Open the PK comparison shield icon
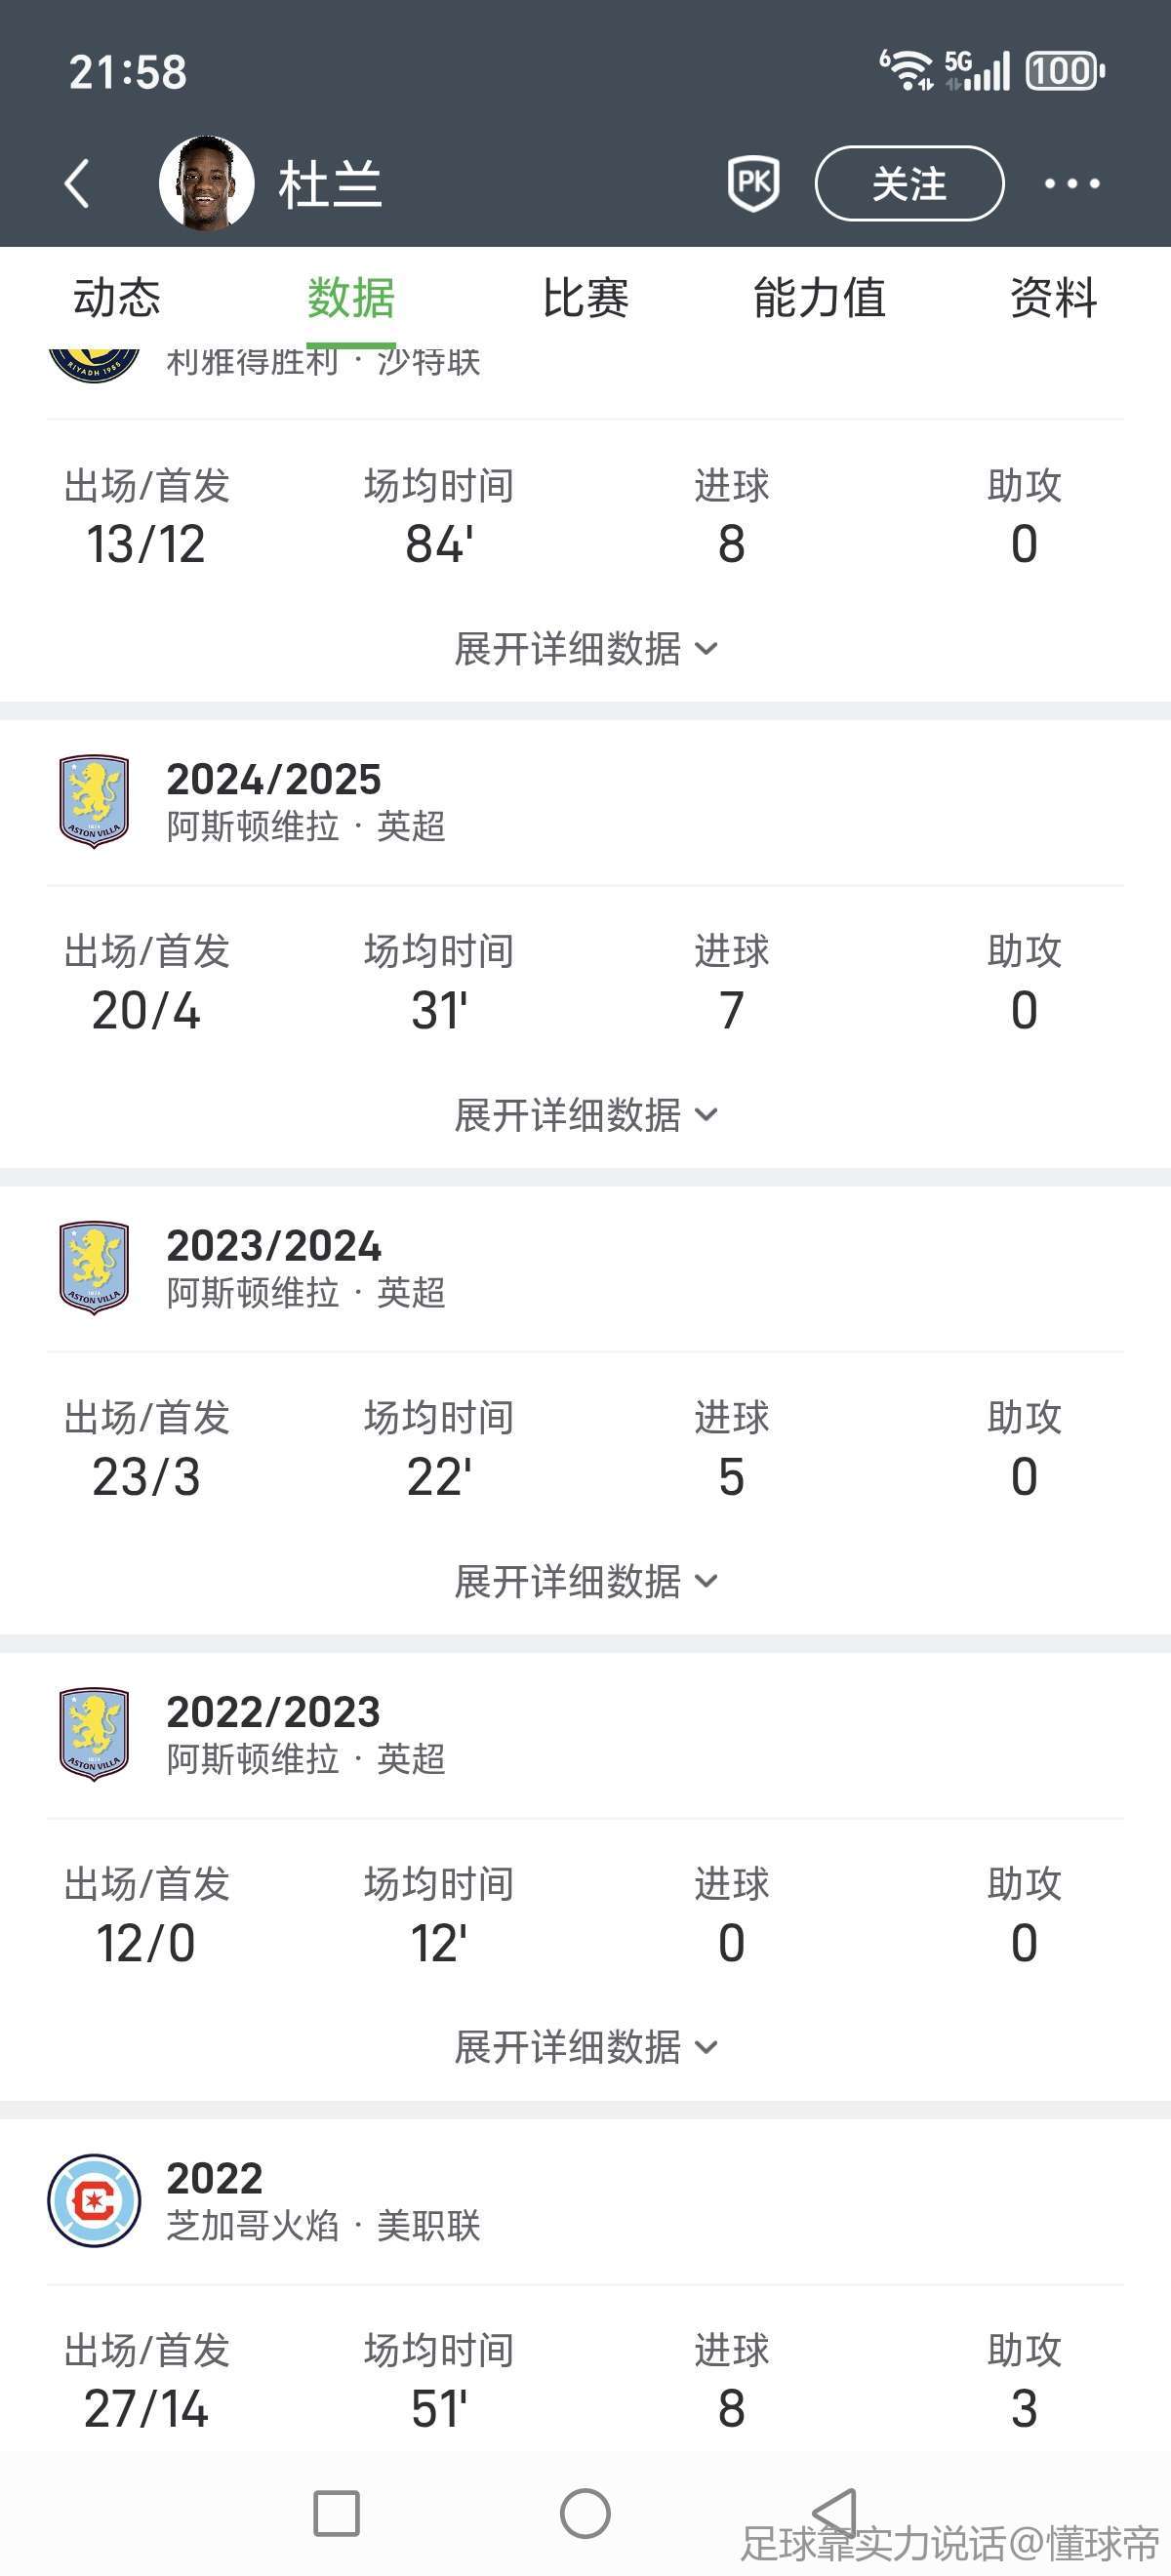1171x2576 pixels. (753, 183)
